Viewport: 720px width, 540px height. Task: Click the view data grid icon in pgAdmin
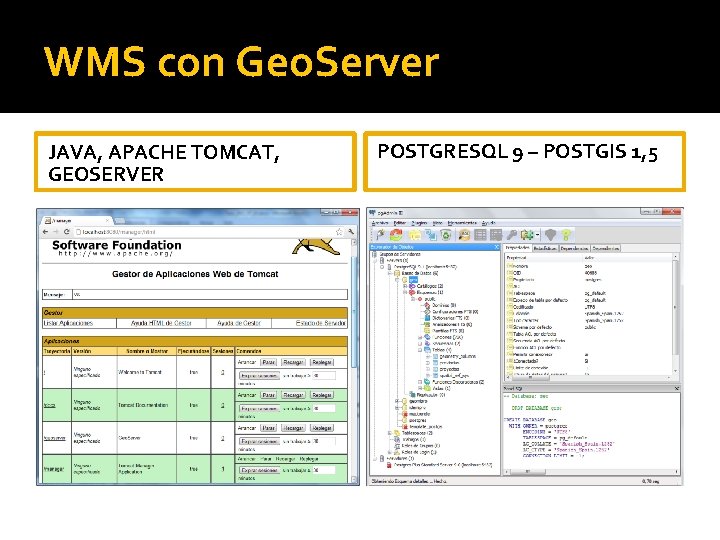coord(480,235)
